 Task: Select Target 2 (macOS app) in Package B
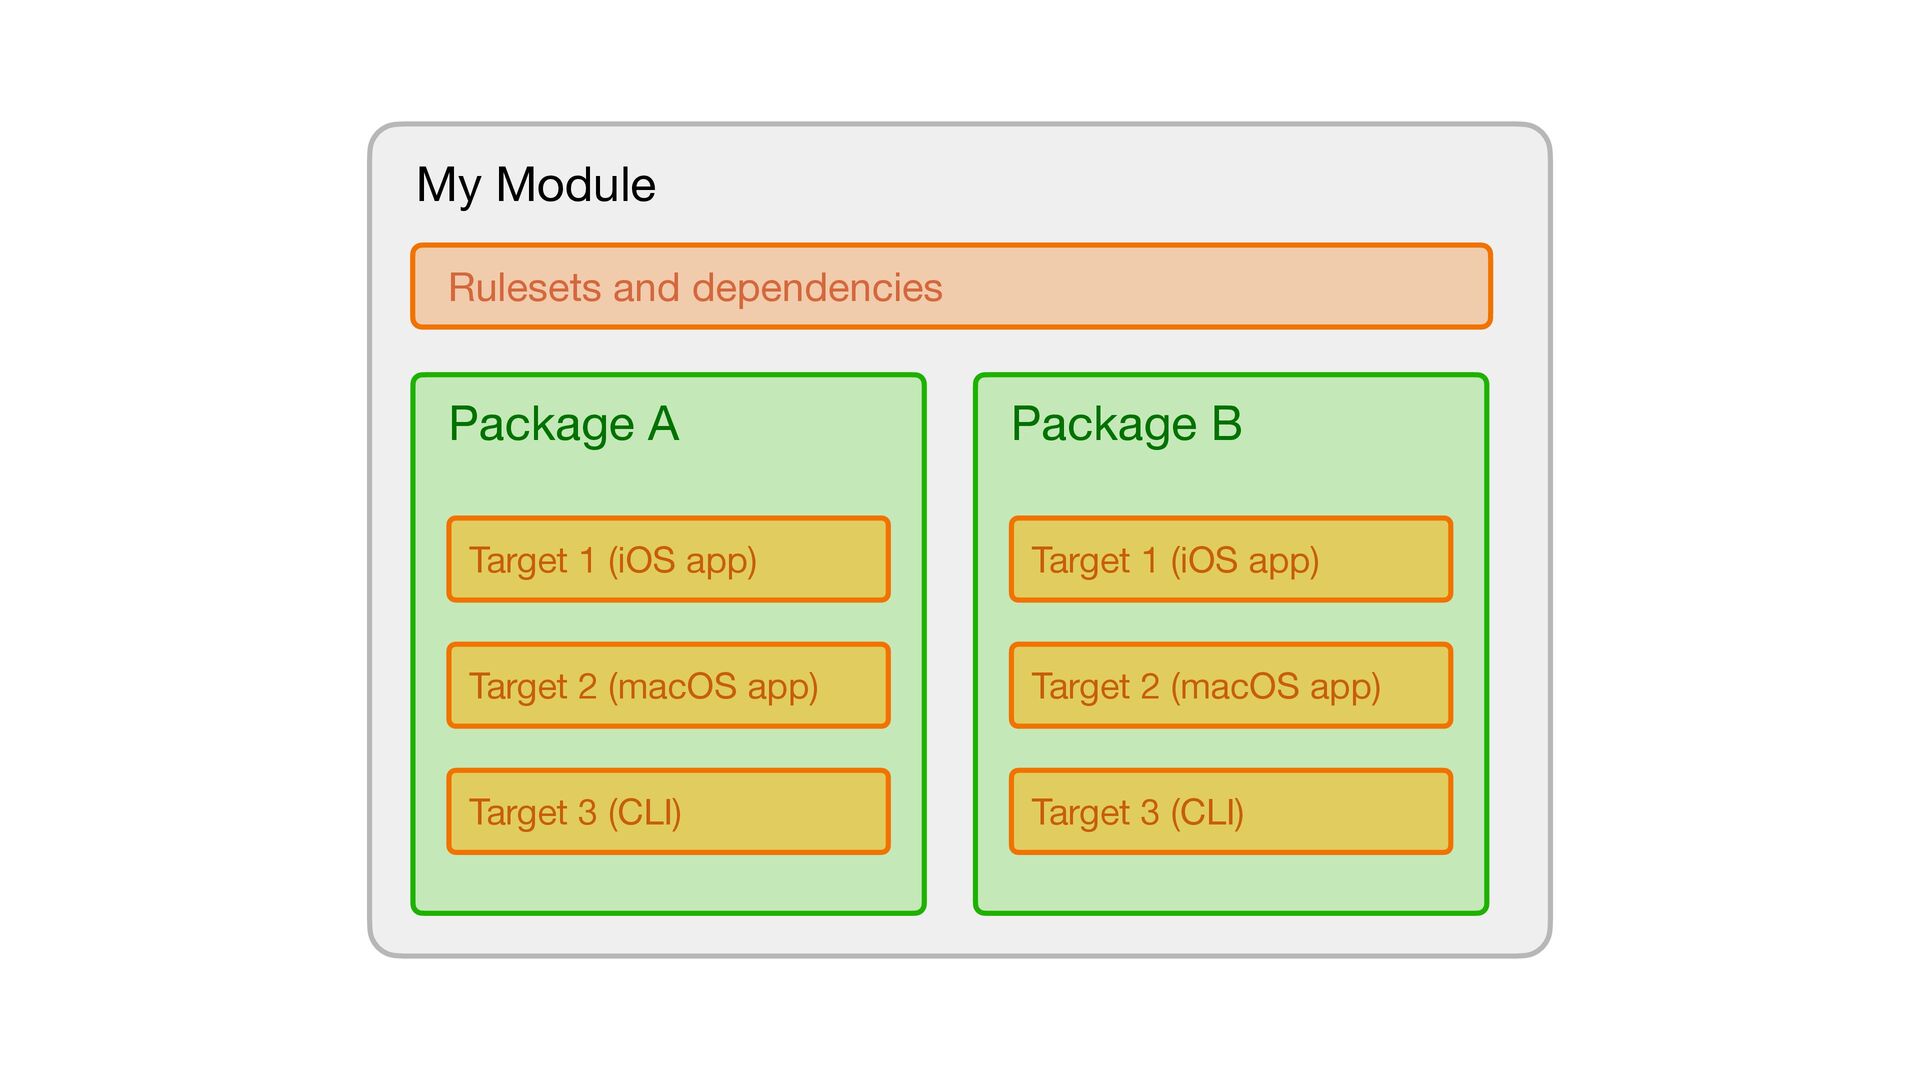click(x=1230, y=686)
